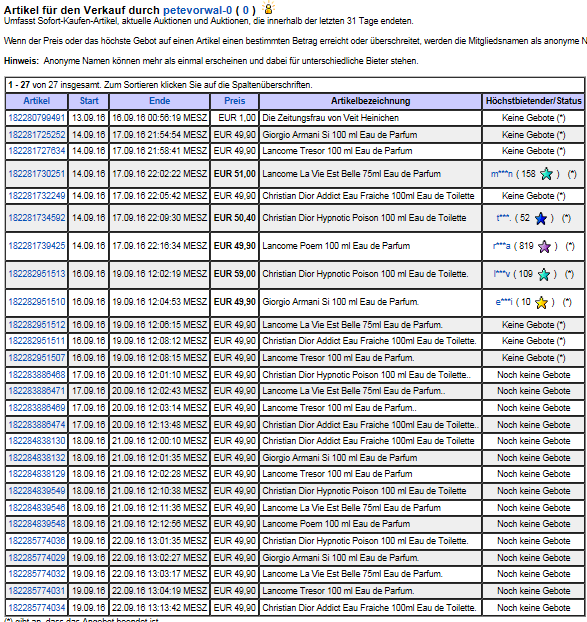Click the new-member icon beside petevorwal-0
587x622 pixels.
269,8
